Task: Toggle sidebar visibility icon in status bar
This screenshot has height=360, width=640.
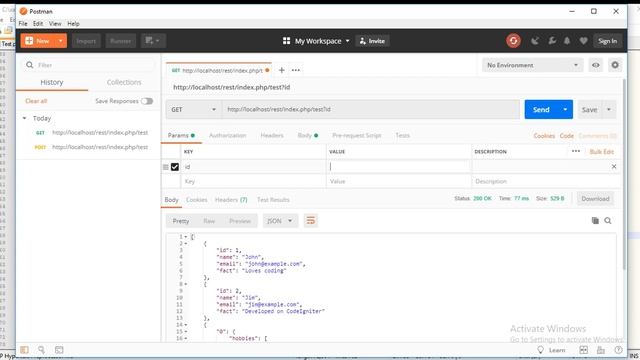Action: (24, 350)
